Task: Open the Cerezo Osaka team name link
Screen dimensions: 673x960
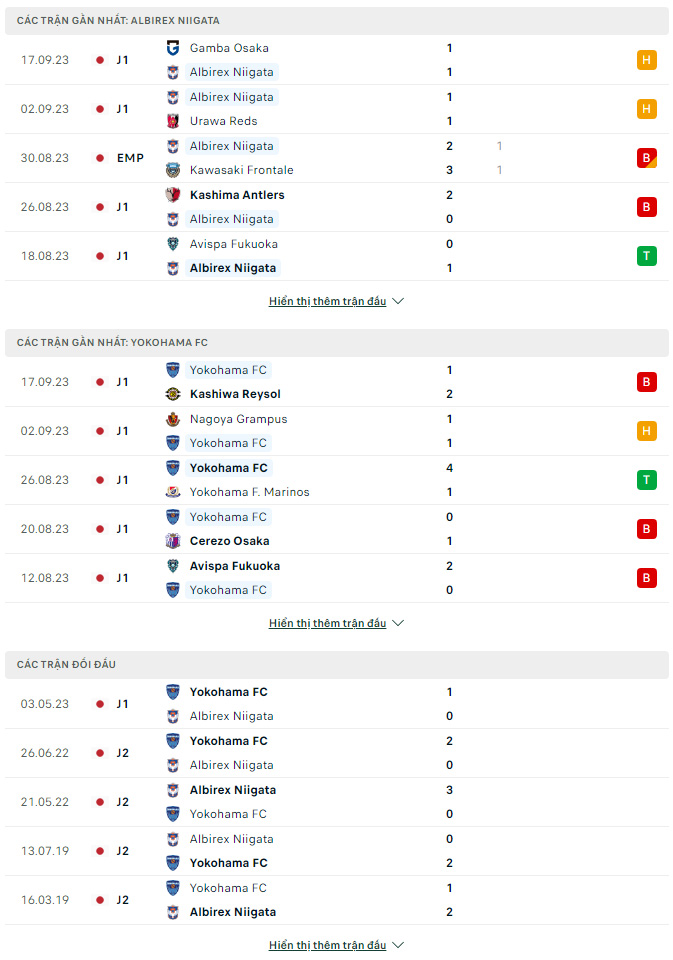Action: click(x=230, y=541)
